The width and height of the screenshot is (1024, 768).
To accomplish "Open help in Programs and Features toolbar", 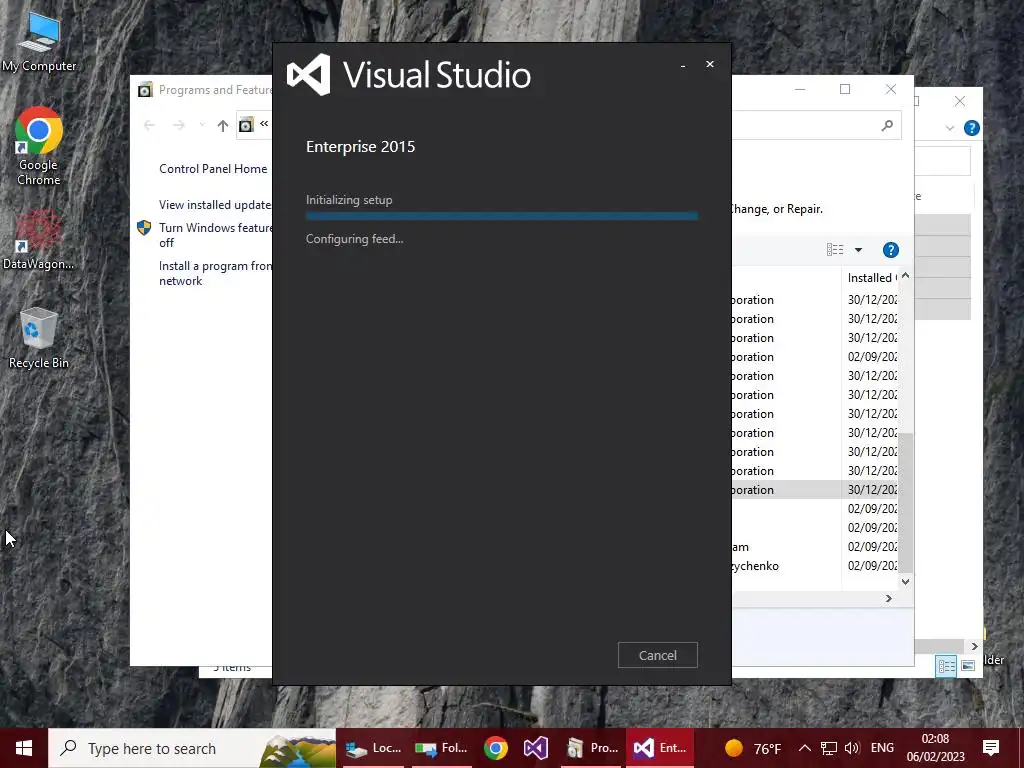I will [x=891, y=249].
